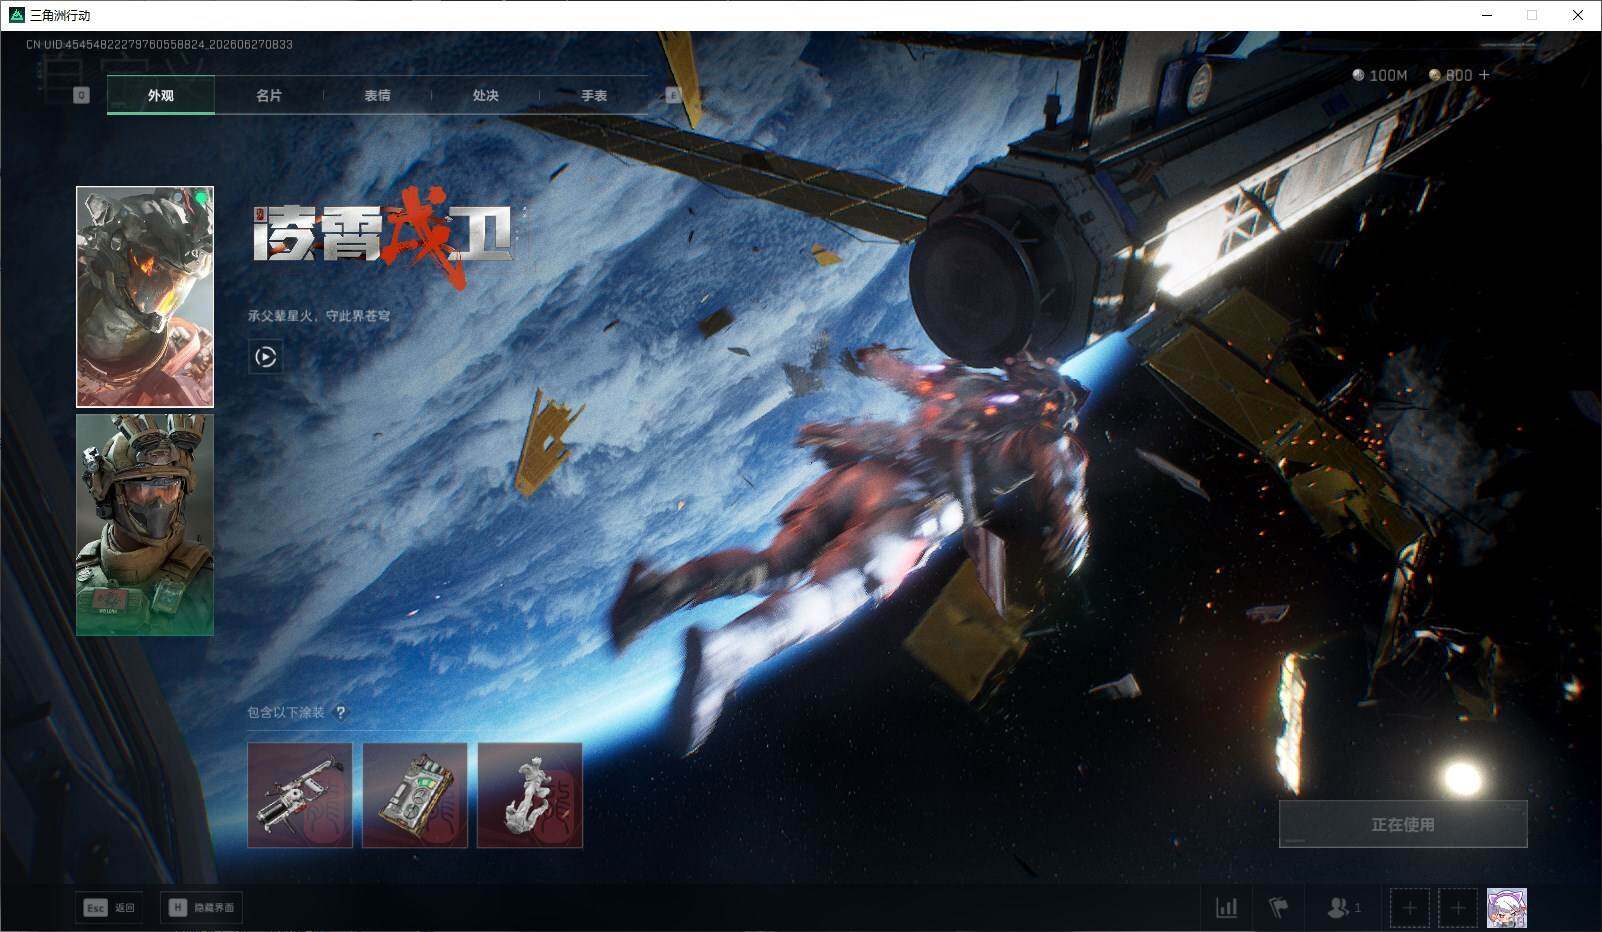Click the second empty squad slot plus
The height and width of the screenshot is (932, 1602).
[1458, 908]
